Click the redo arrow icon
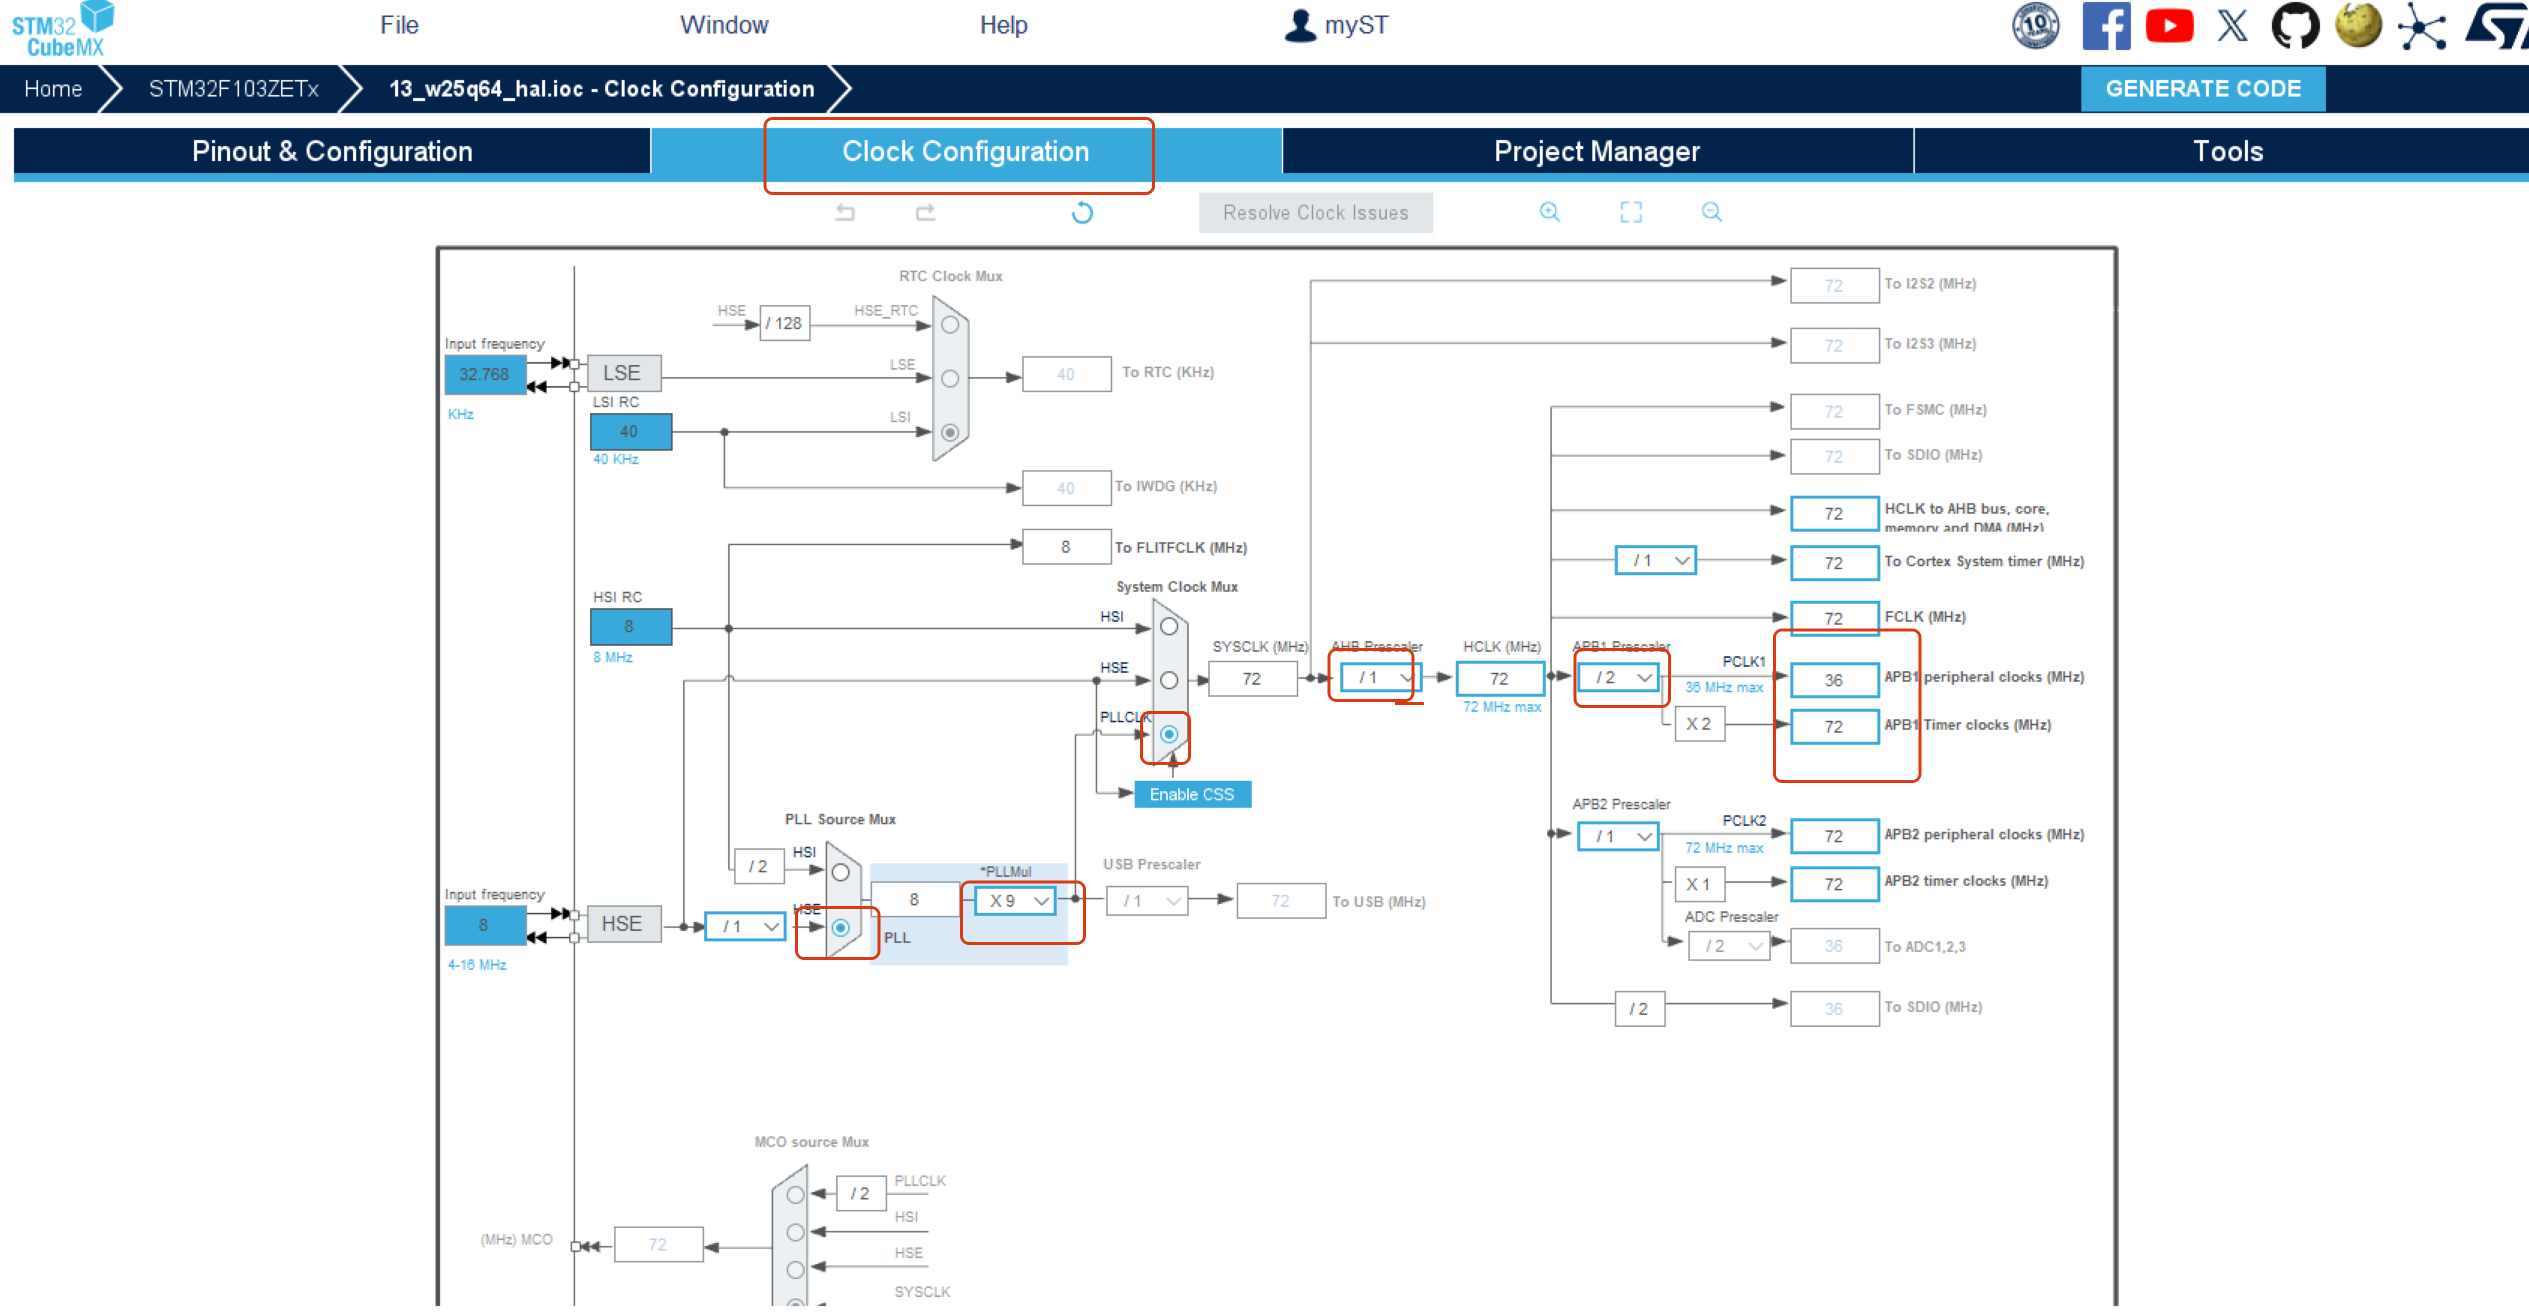This screenshot has width=2529, height=1313. [x=925, y=212]
